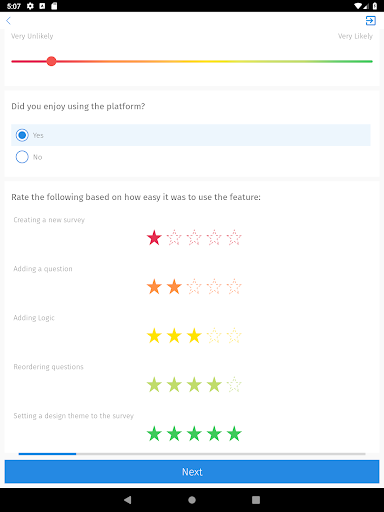Click green end of likelihood slider
The width and height of the screenshot is (384, 512).
[x=369, y=61]
